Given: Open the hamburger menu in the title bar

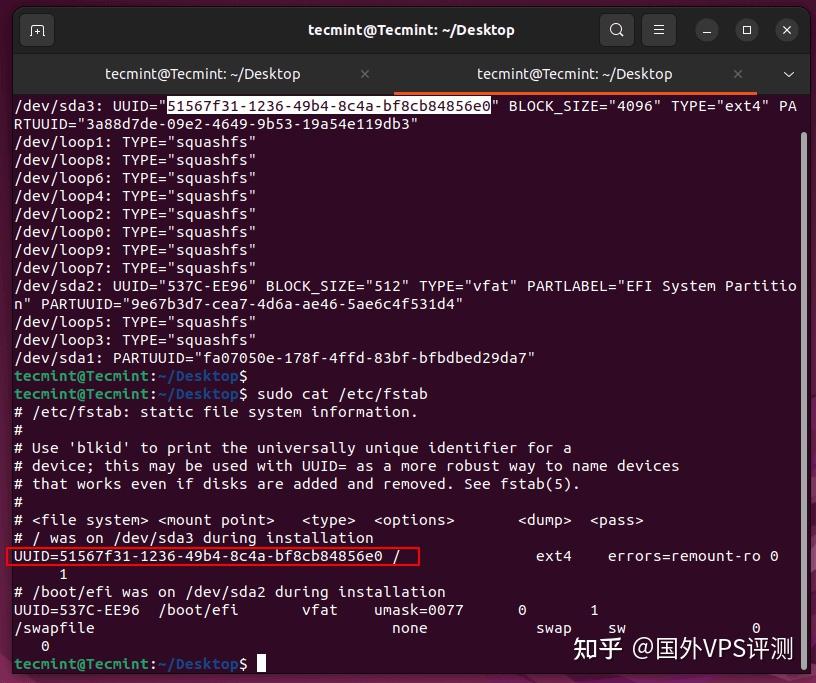Looking at the screenshot, I should click(658, 30).
